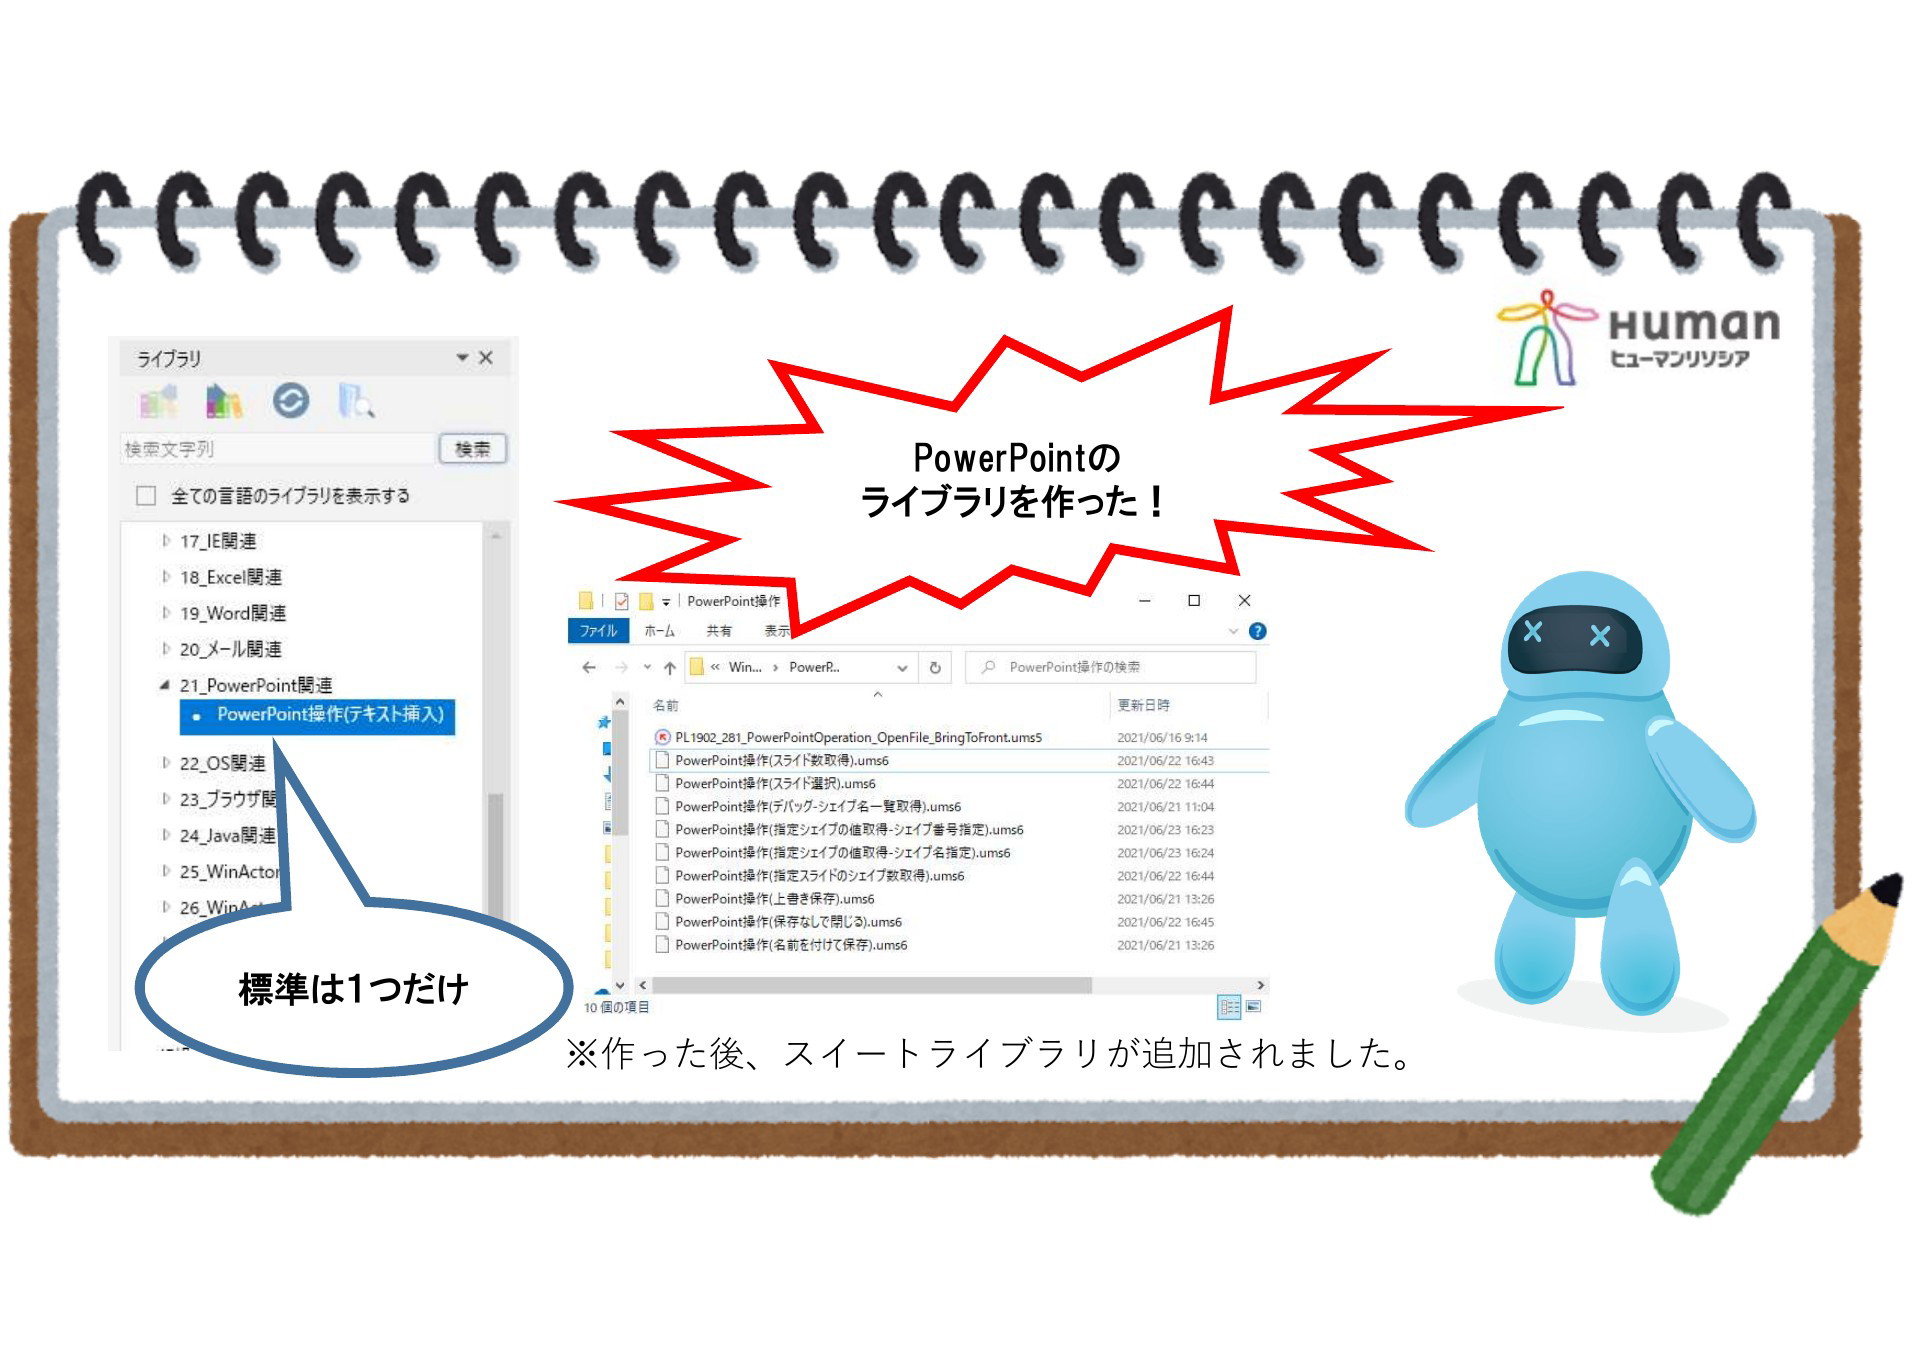This screenshot has height=1358, width=1920.
Task: Click the first colorful books library icon
Action: click(x=157, y=402)
